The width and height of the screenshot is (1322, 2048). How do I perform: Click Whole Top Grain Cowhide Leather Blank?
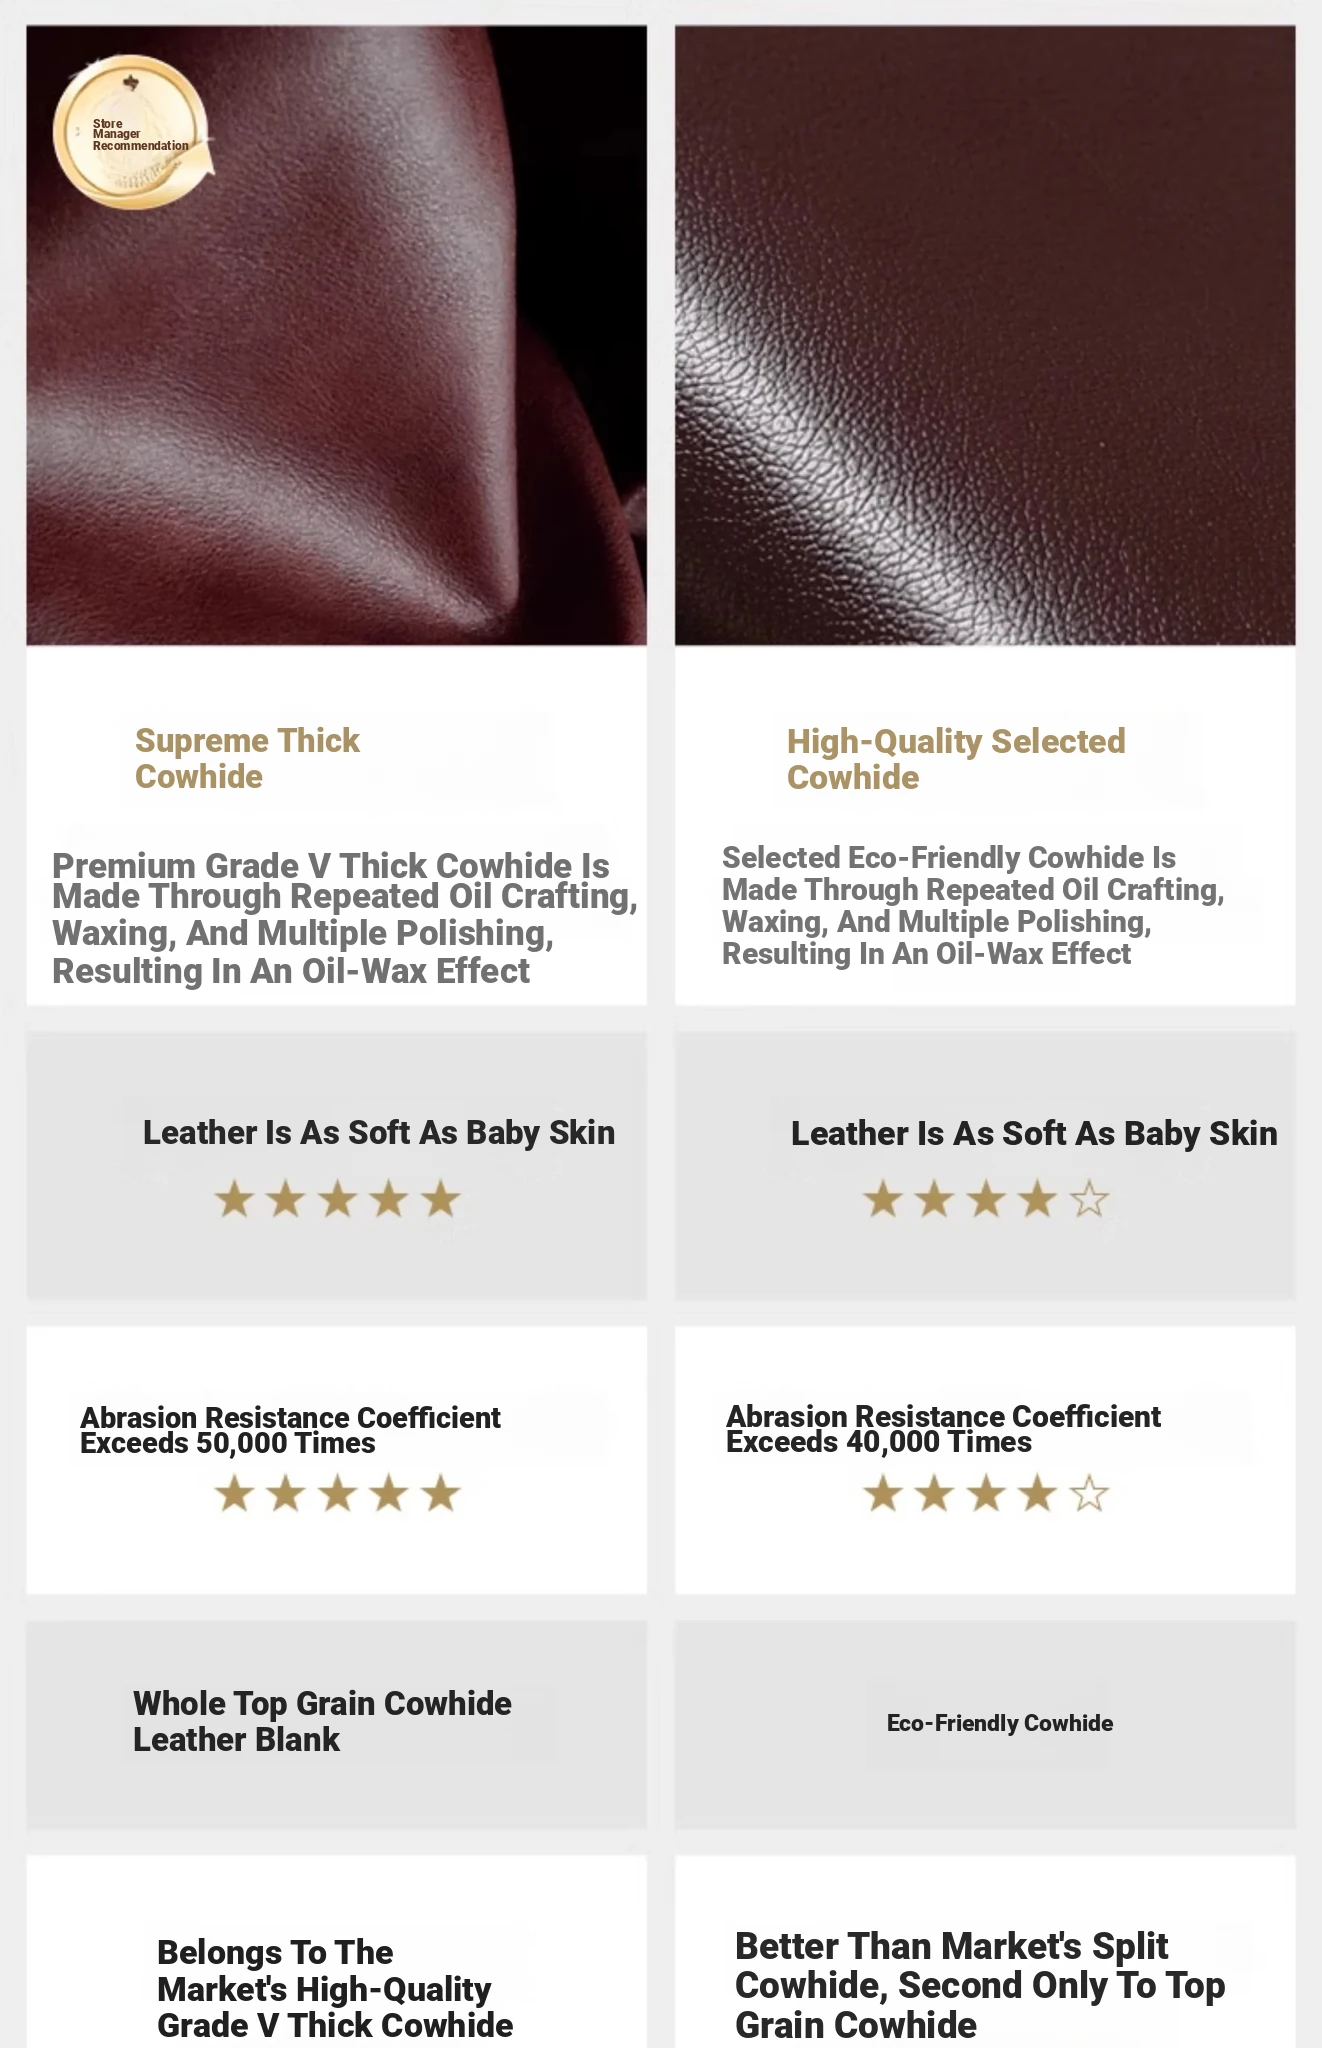pos(322,1721)
